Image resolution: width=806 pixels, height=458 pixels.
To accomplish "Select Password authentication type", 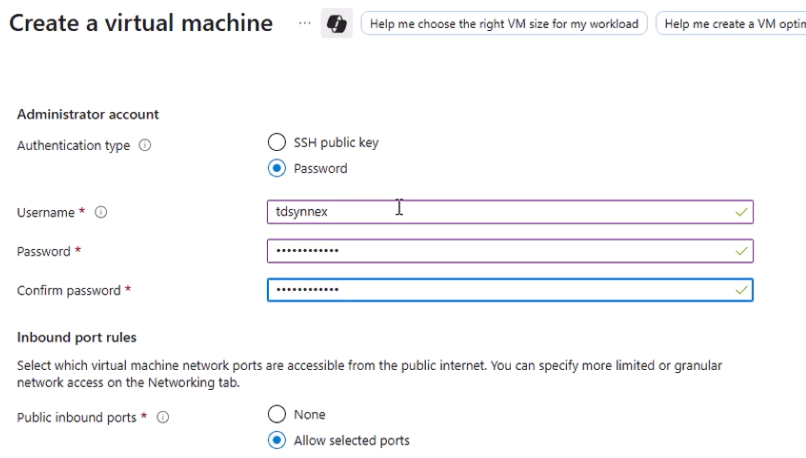I will point(277,168).
